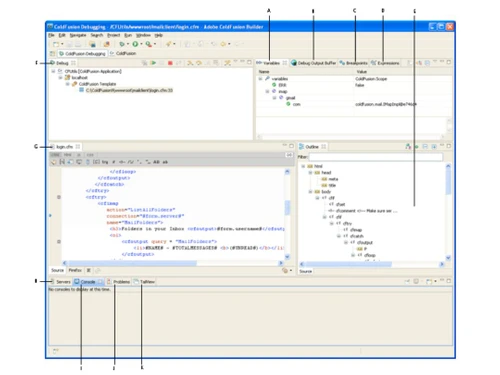
Task: Click the '#' wrap icon in editor toolbar
Action: (113, 162)
